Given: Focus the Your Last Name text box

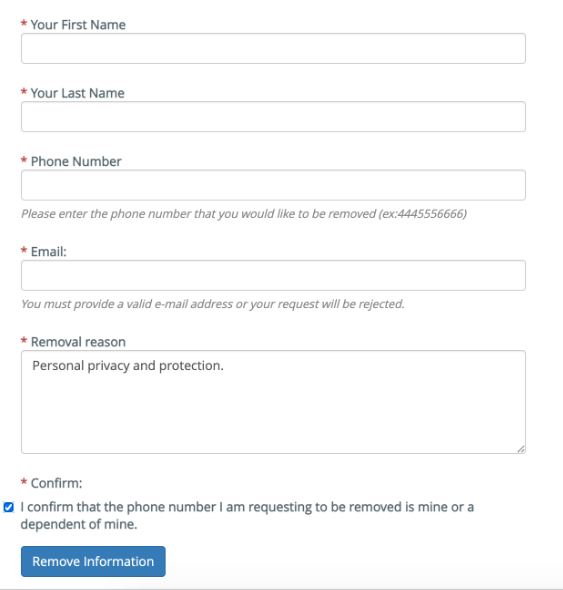Looking at the screenshot, I should [273, 117].
